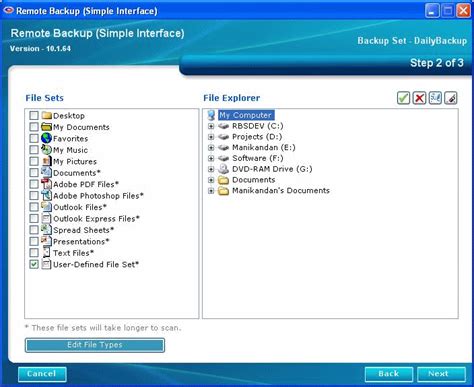Check the Desktop file set checkbox
Viewport: 474px width, 387px height.
pyautogui.click(x=34, y=116)
